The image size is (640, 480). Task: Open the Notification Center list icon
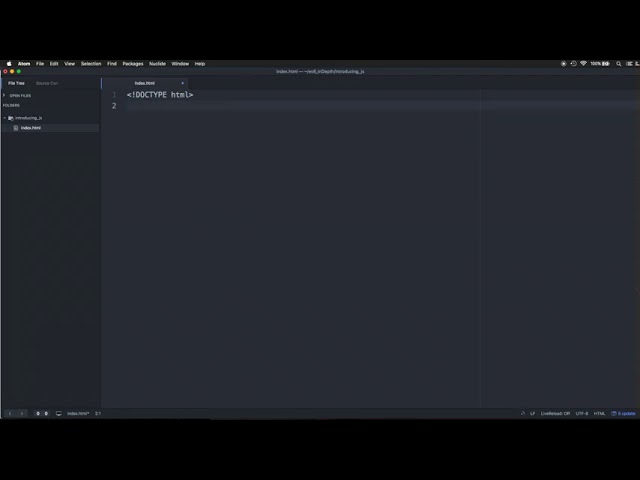pos(629,64)
